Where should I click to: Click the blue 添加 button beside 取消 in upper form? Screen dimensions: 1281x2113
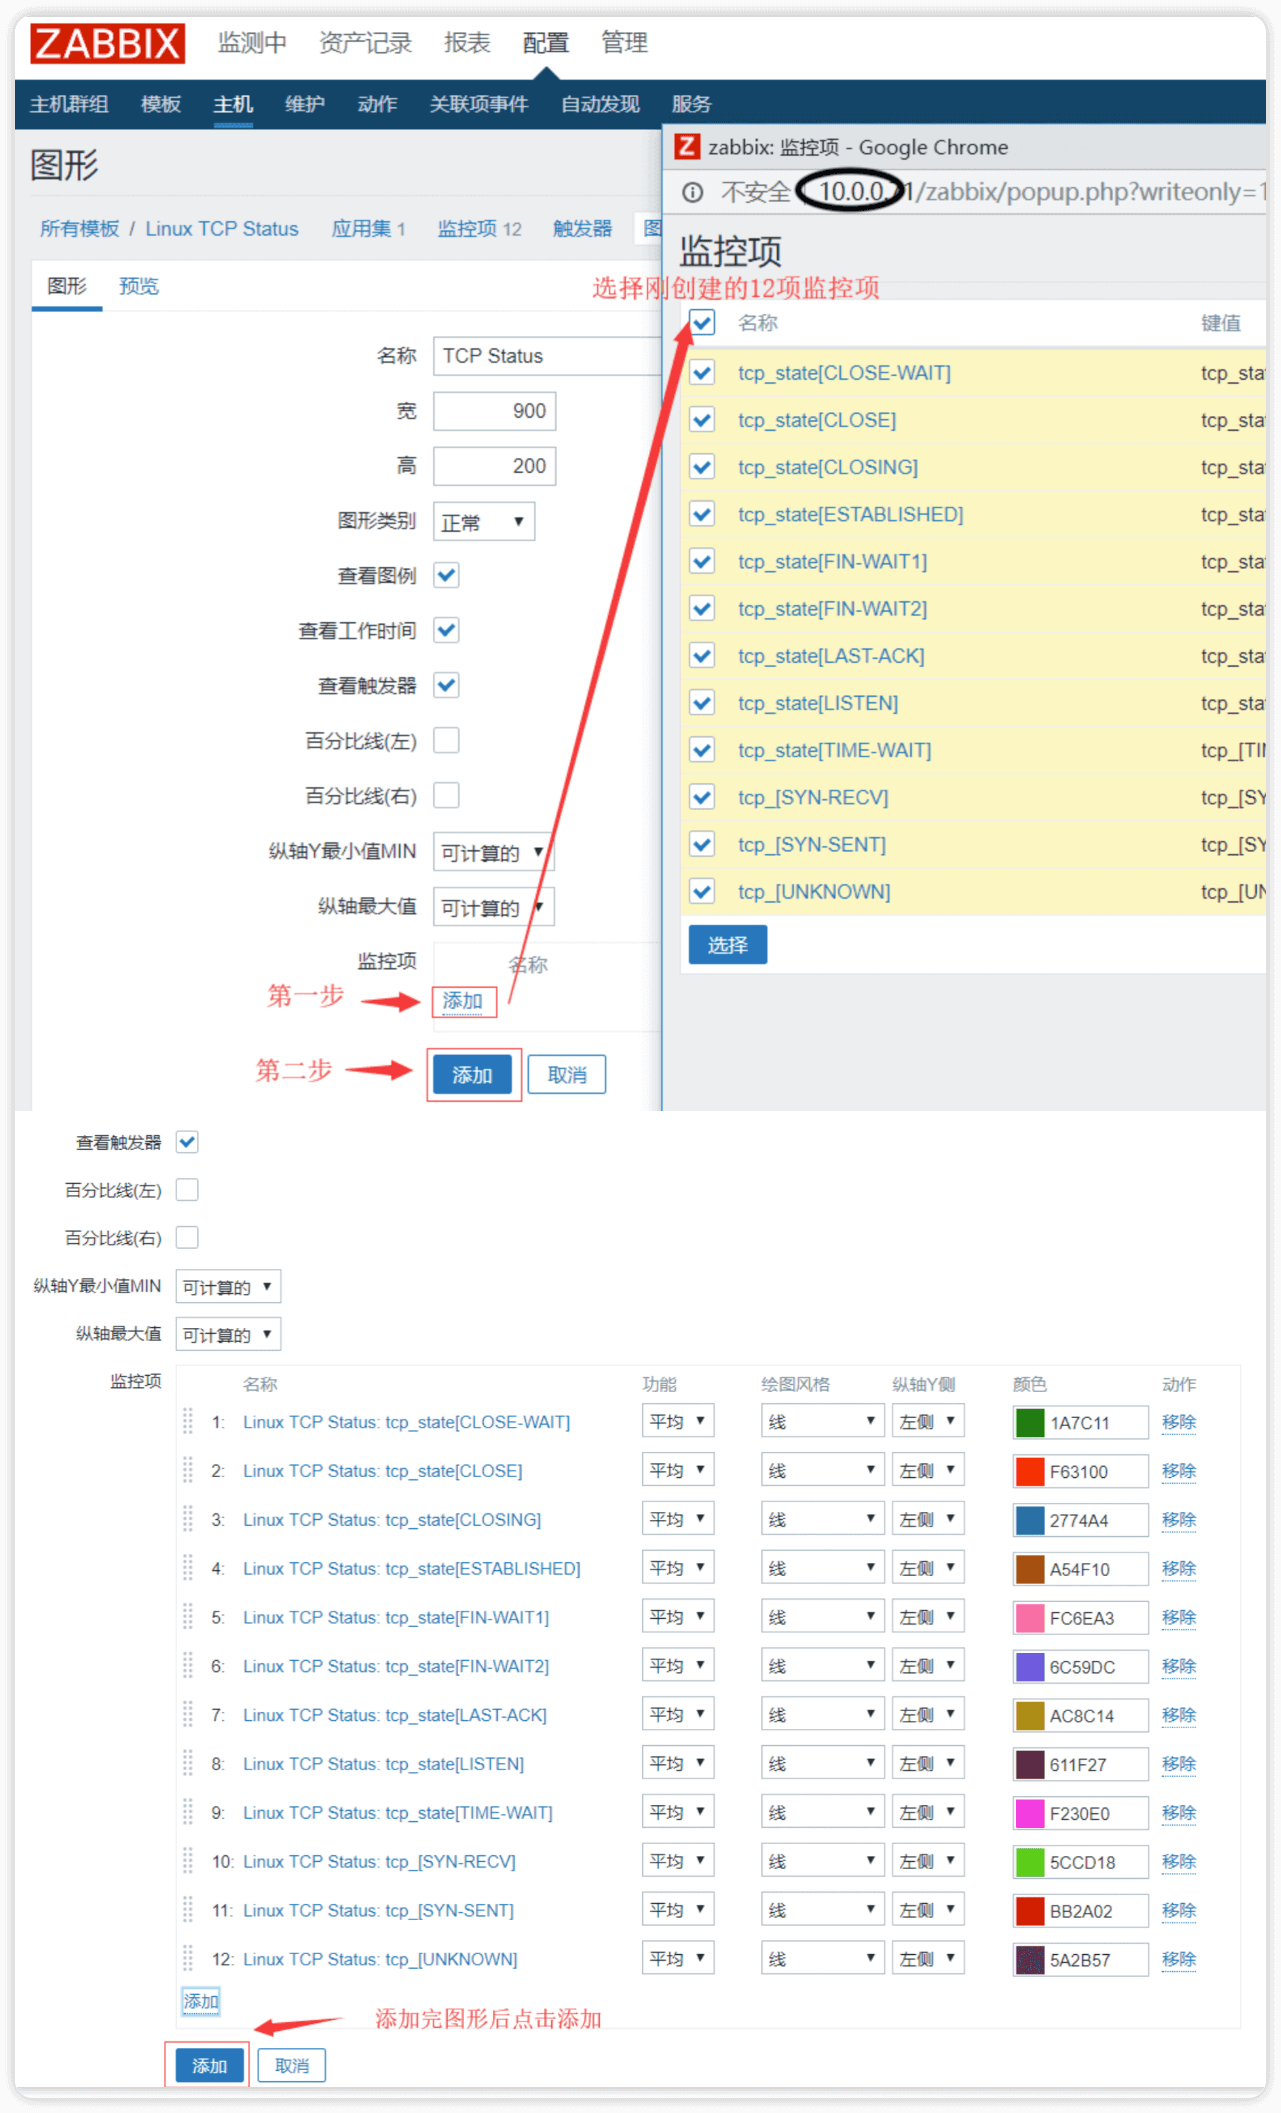tap(473, 1075)
